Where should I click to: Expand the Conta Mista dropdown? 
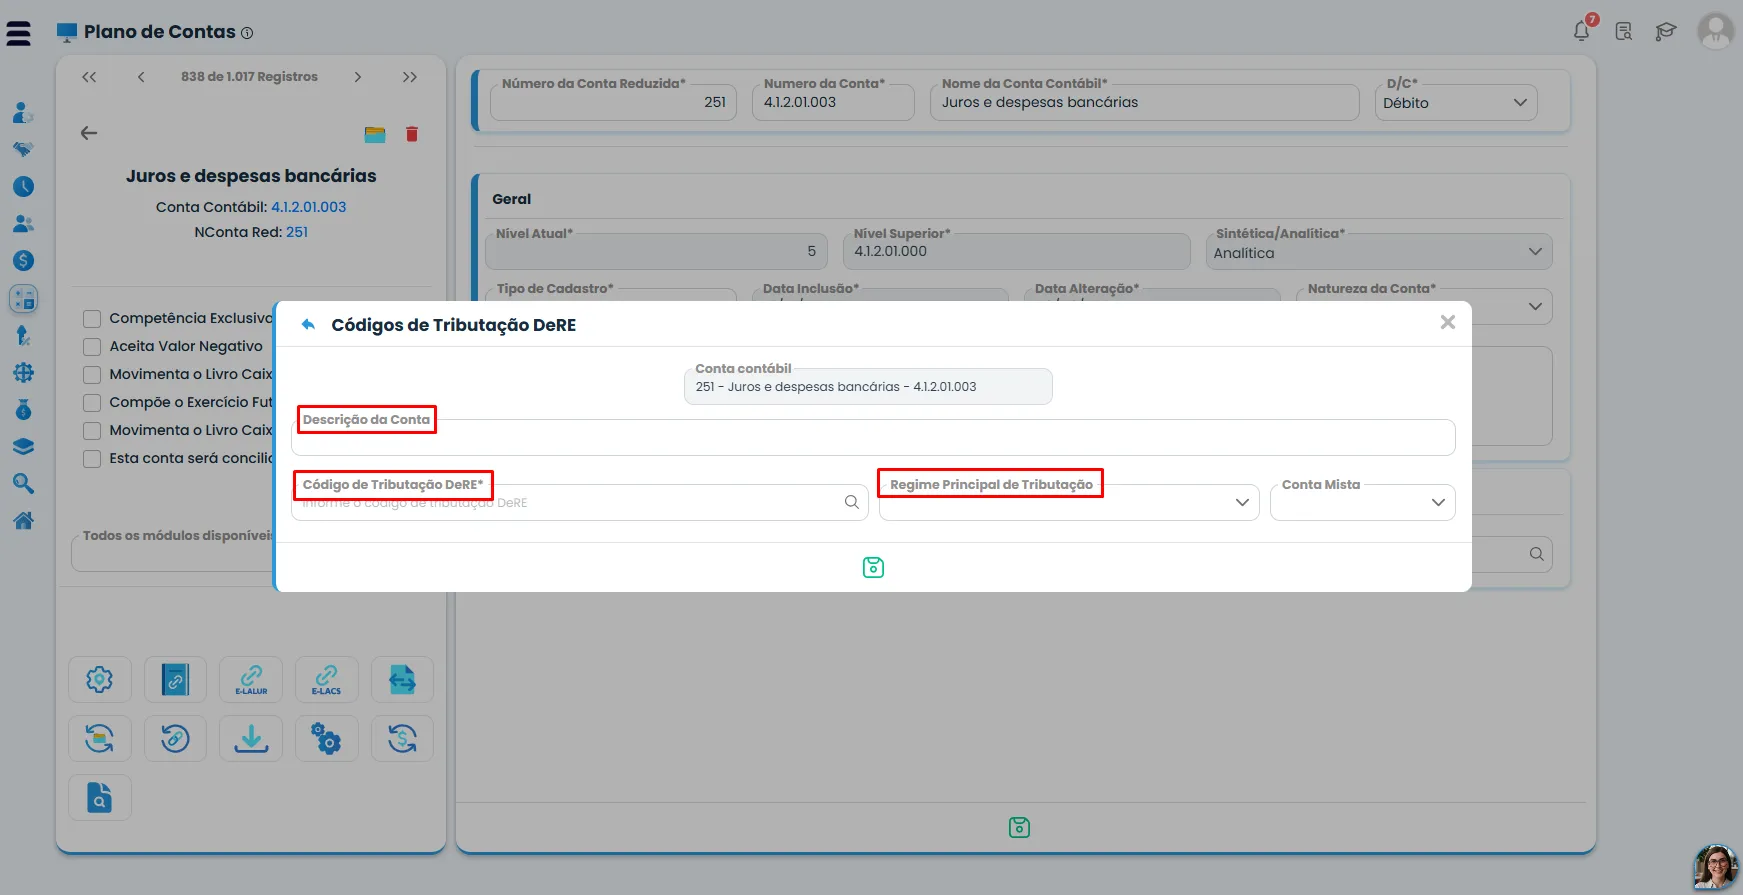pos(1362,502)
